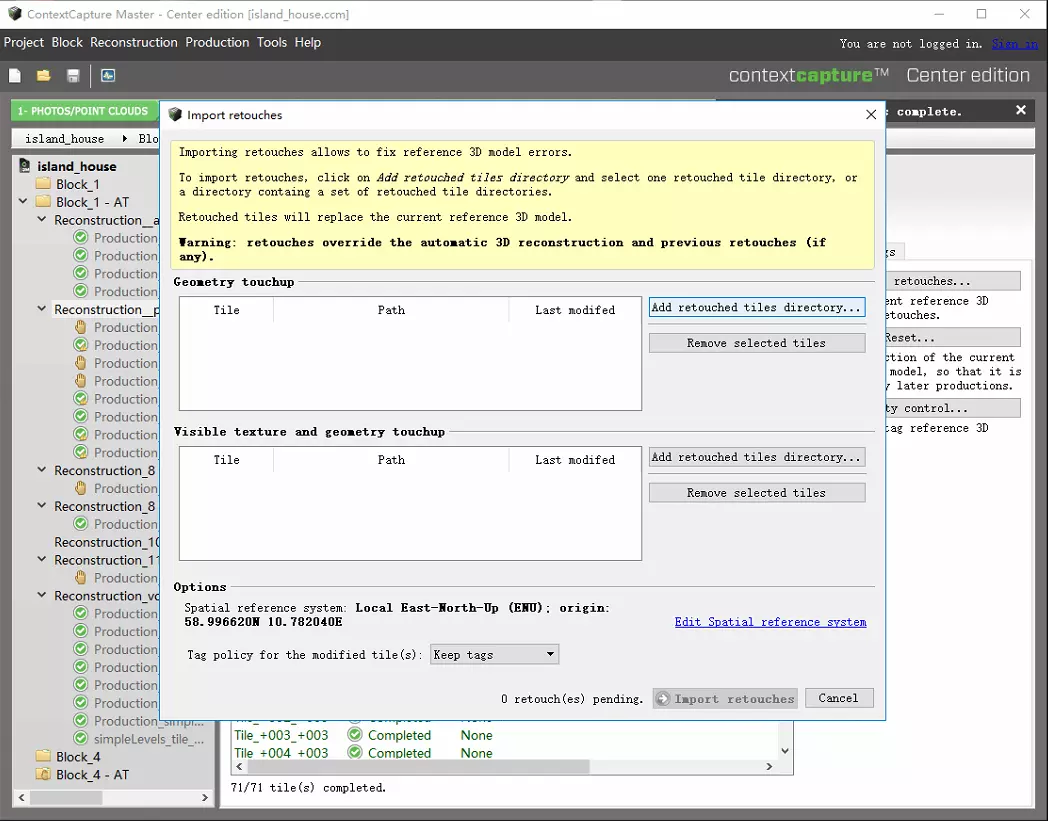Click completed icon of Tile_+003_+003 row
The width and height of the screenshot is (1048, 821).
tap(355, 734)
